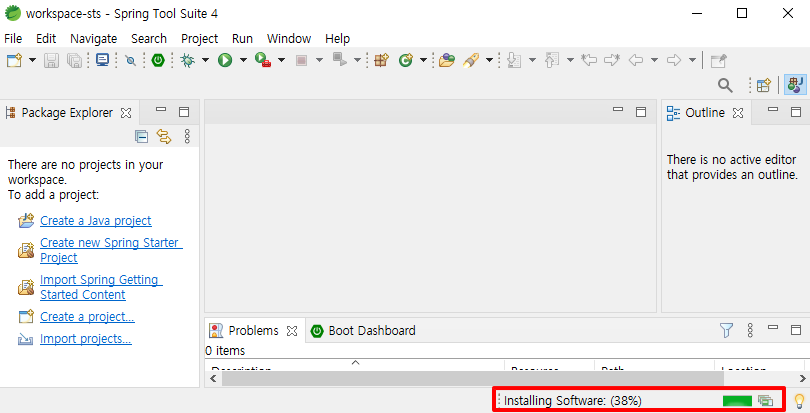Image resolution: width=810 pixels, height=413 pixels.
Task: Open the Terminal monitor icon
Action: tap(102, 60)
